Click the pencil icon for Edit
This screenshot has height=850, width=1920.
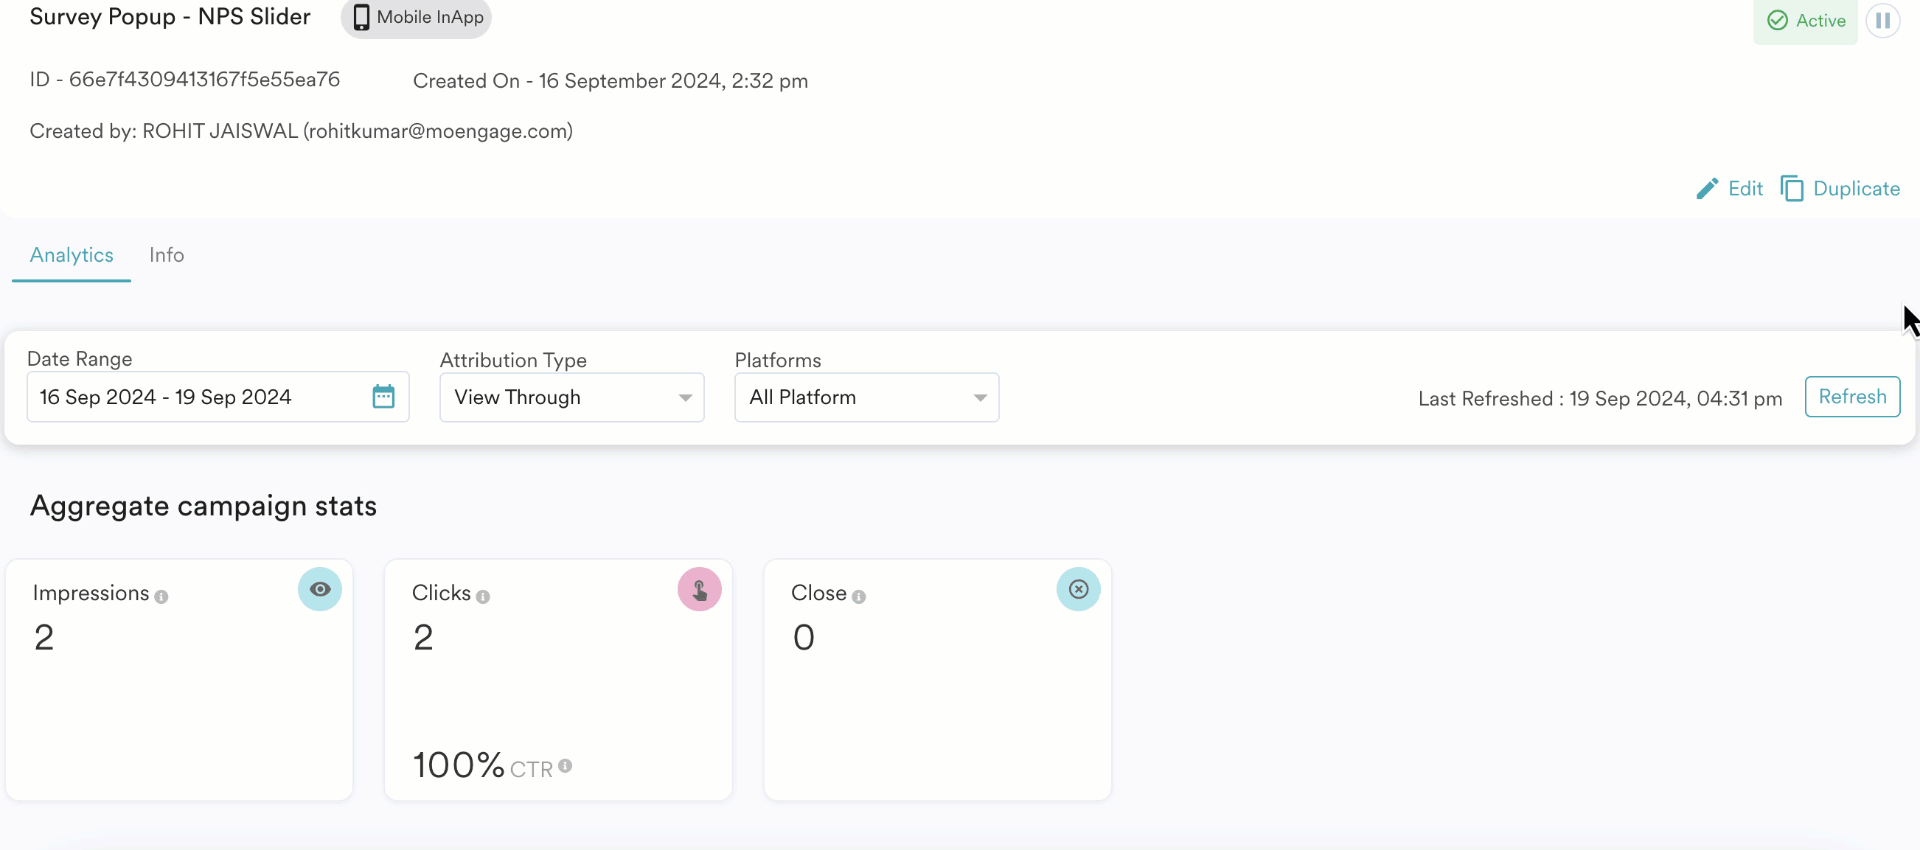coord(1707,189)
